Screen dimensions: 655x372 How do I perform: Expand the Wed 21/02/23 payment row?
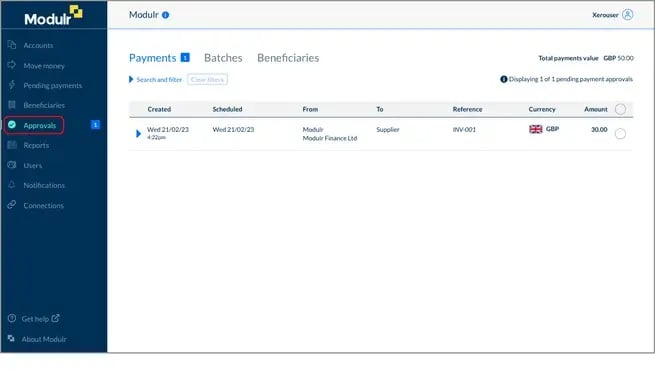pyautogui.click(x=138, y=134)
